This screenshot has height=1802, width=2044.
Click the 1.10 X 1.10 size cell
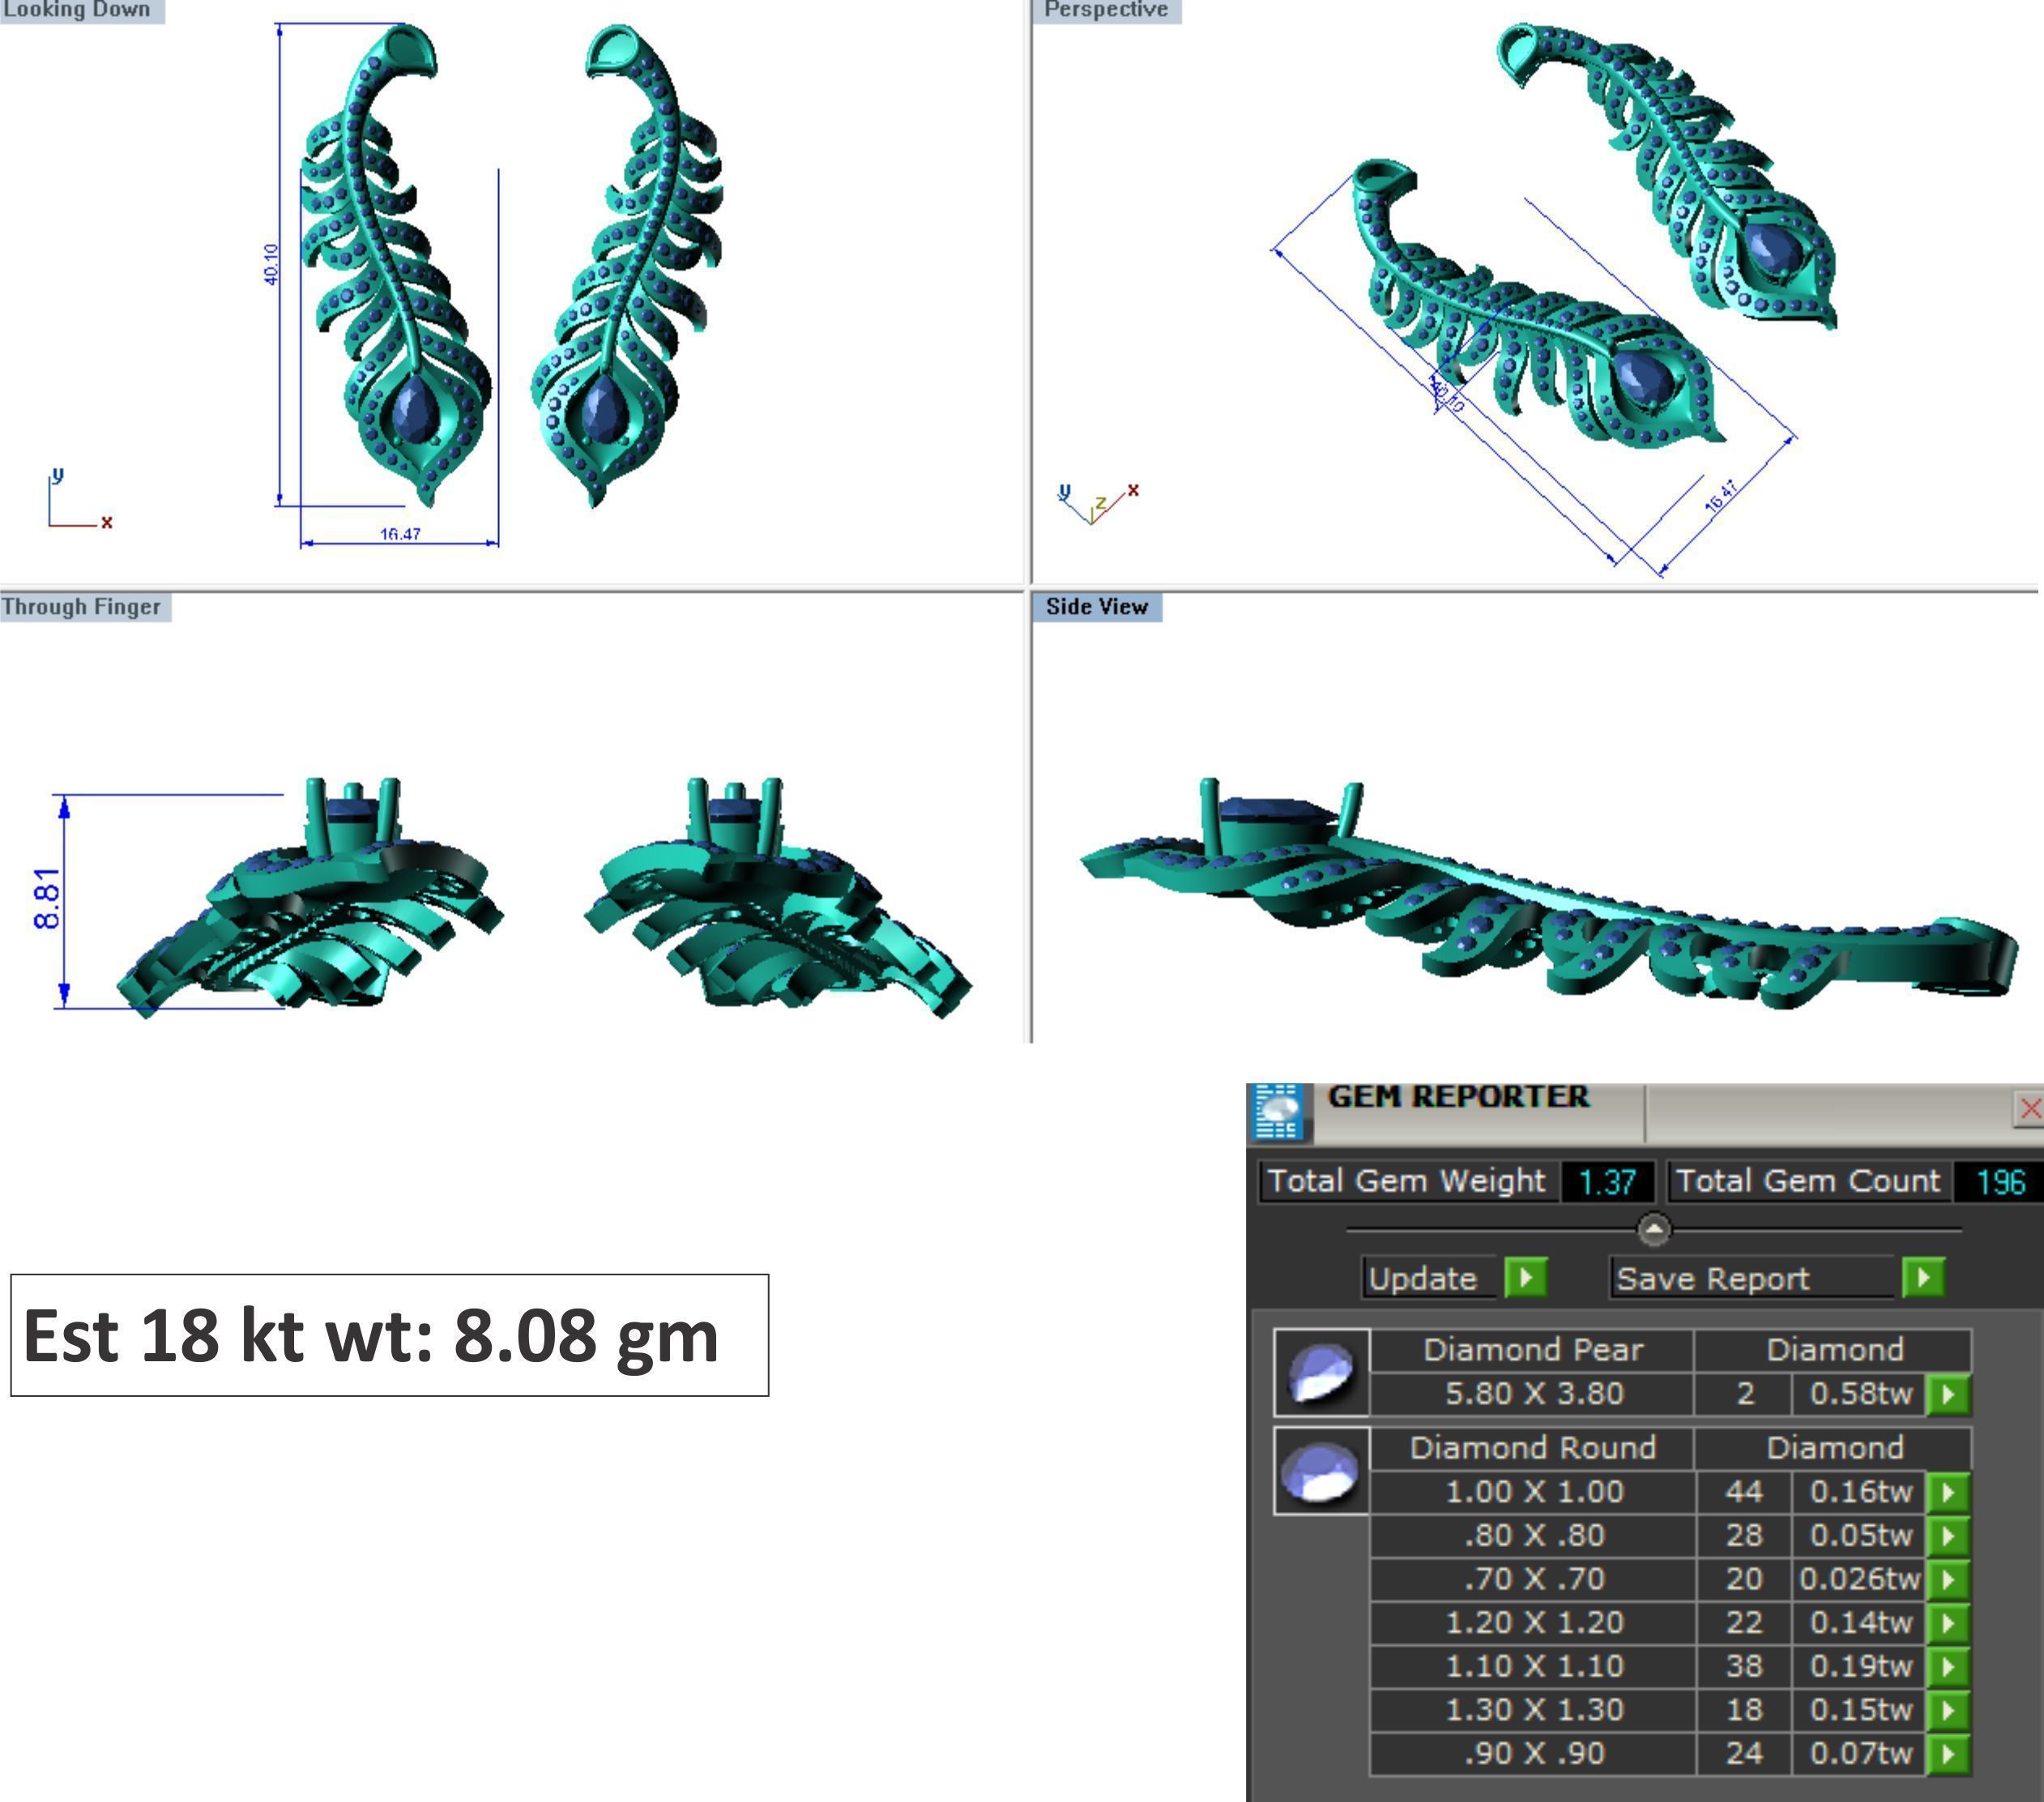1533,1666
